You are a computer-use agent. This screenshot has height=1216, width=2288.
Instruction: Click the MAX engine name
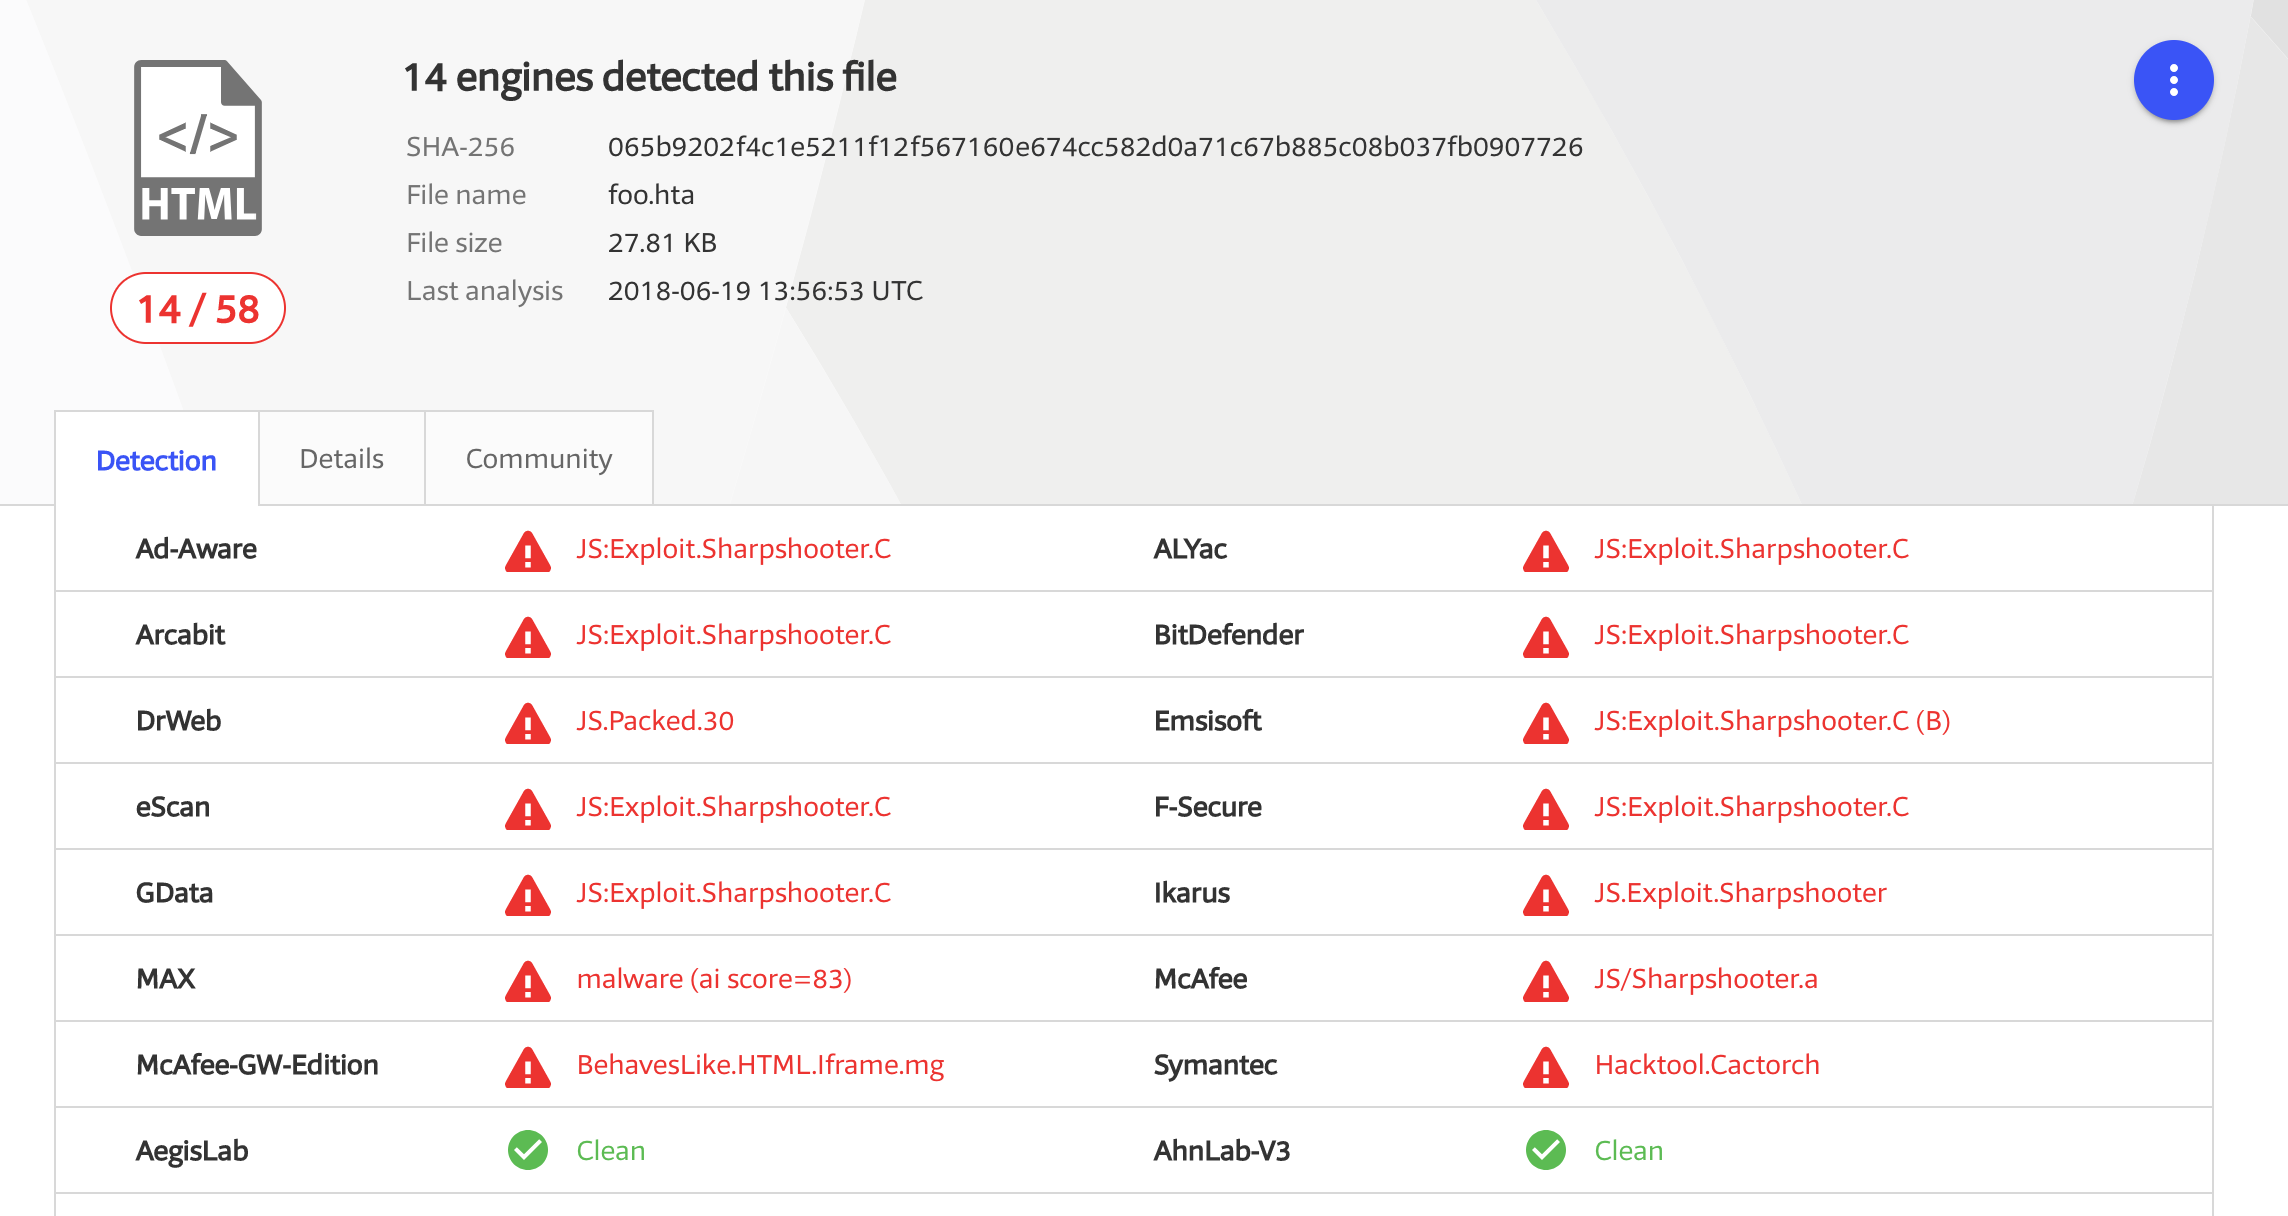coord(165,979)
